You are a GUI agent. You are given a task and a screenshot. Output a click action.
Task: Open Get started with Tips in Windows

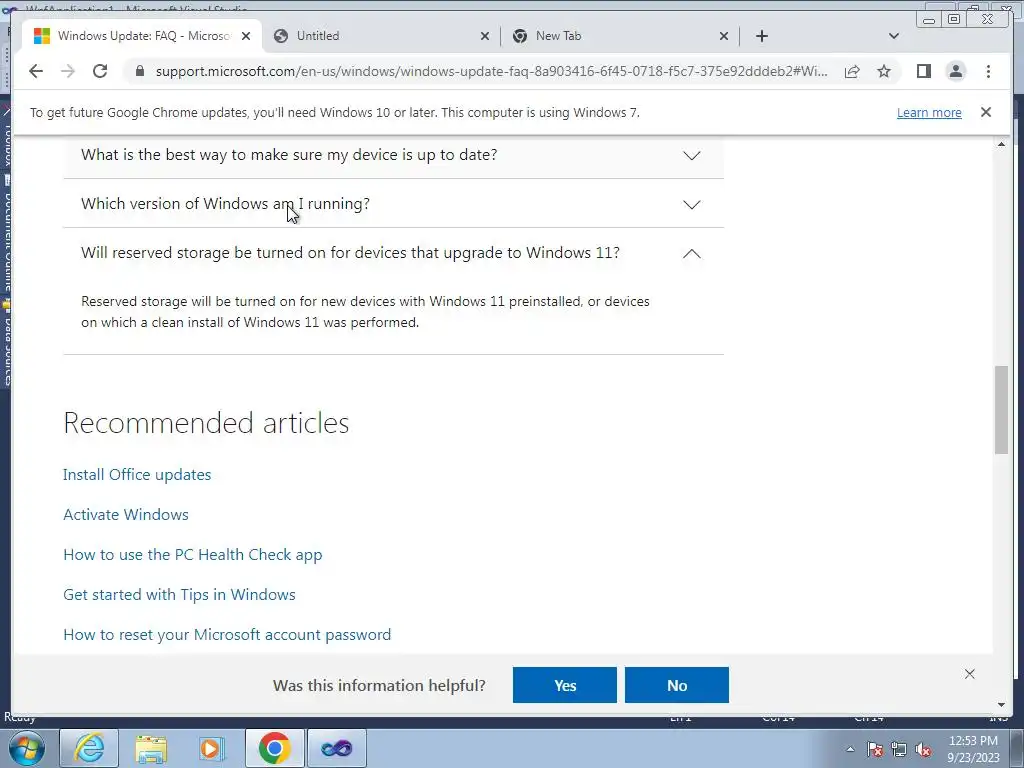click(180, 594)
